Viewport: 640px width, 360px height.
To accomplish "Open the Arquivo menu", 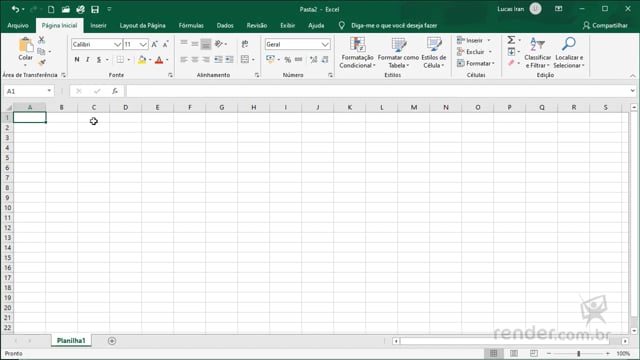I will (x=18, y=25).
